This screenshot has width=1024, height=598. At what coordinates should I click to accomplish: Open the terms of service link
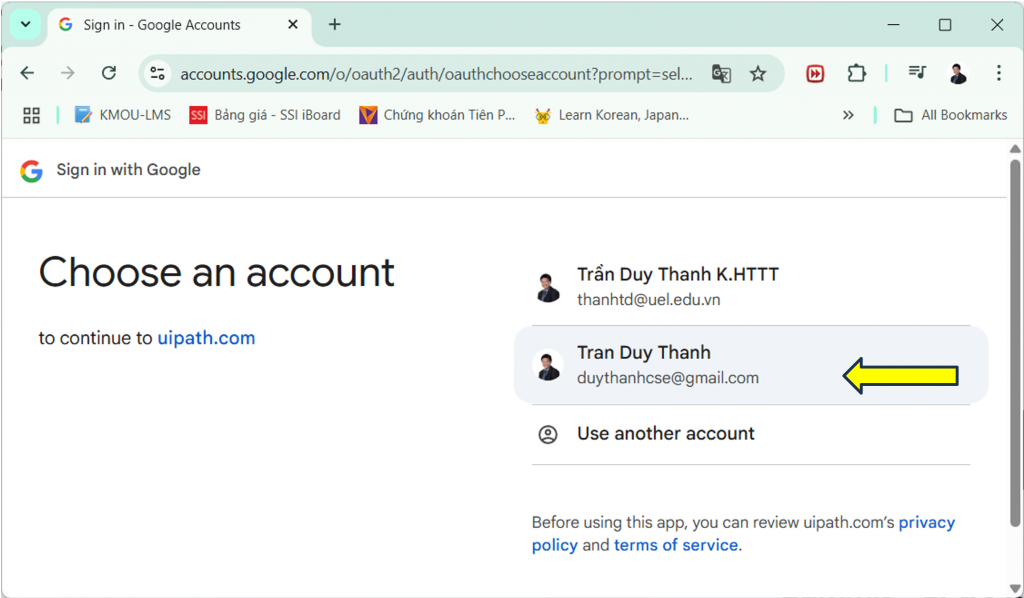pos(676,545)
